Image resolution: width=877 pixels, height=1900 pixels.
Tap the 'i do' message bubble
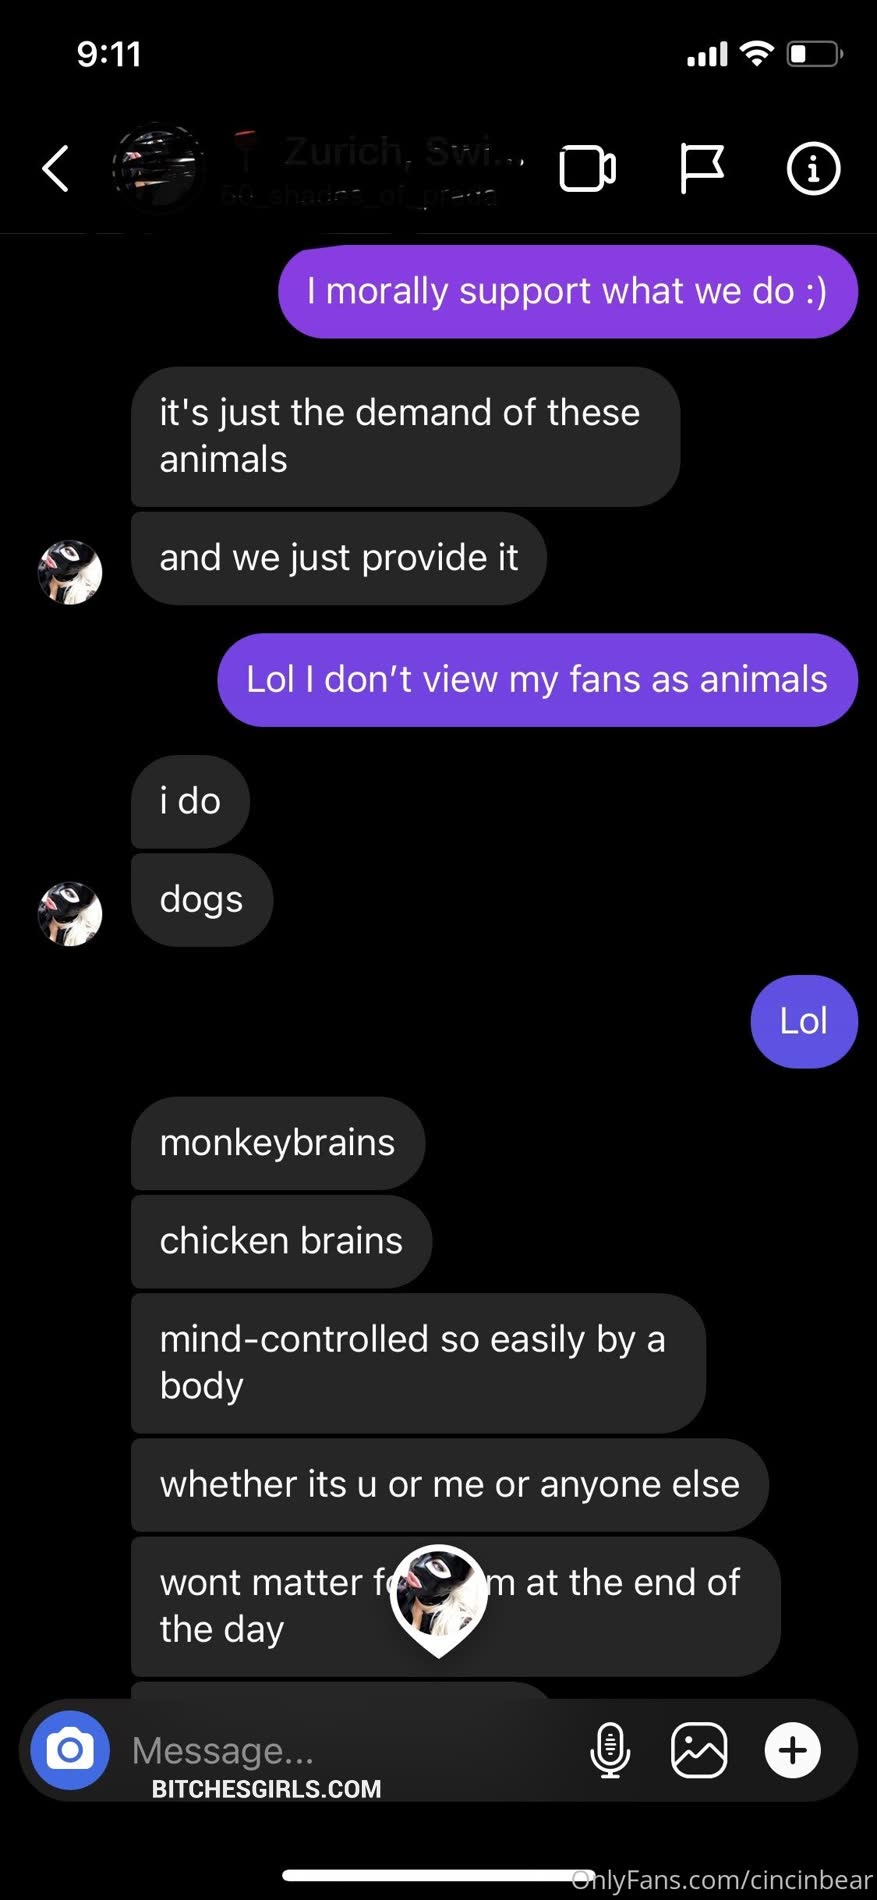(190, 801)
